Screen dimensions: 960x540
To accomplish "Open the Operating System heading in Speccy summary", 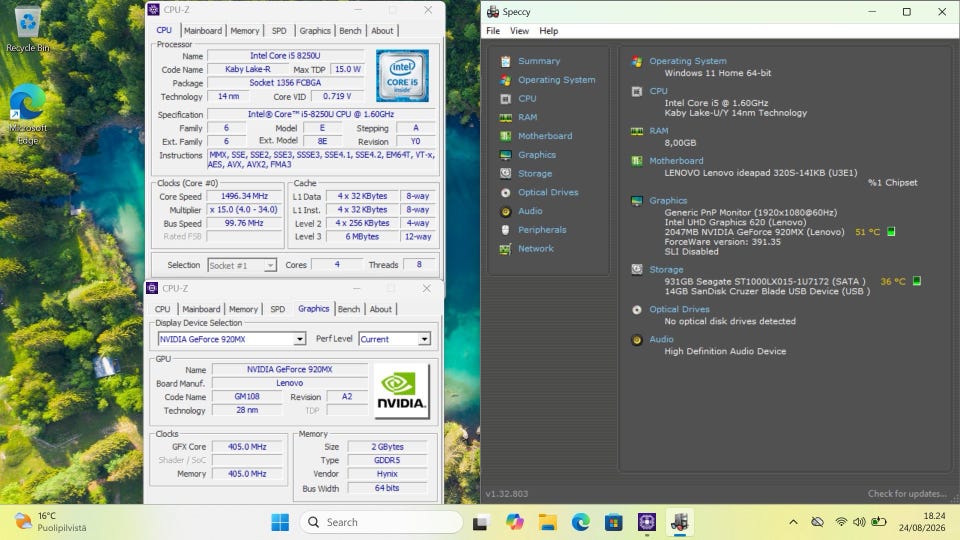I will tap(688, 61).
